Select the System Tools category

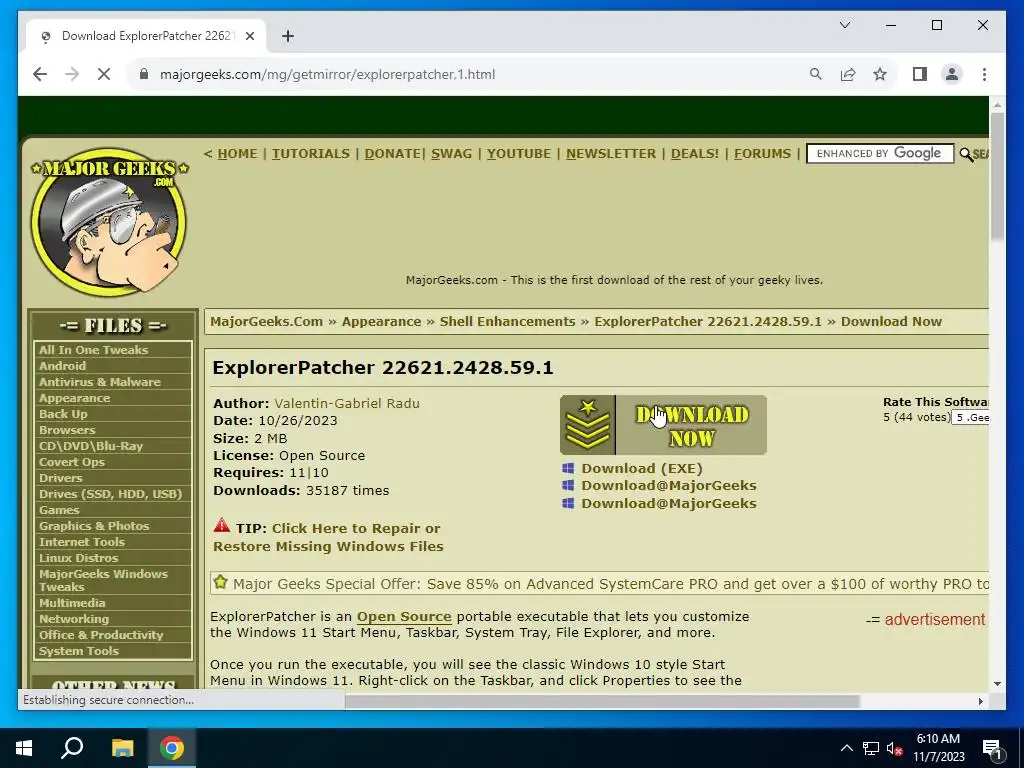click(113, 650)
